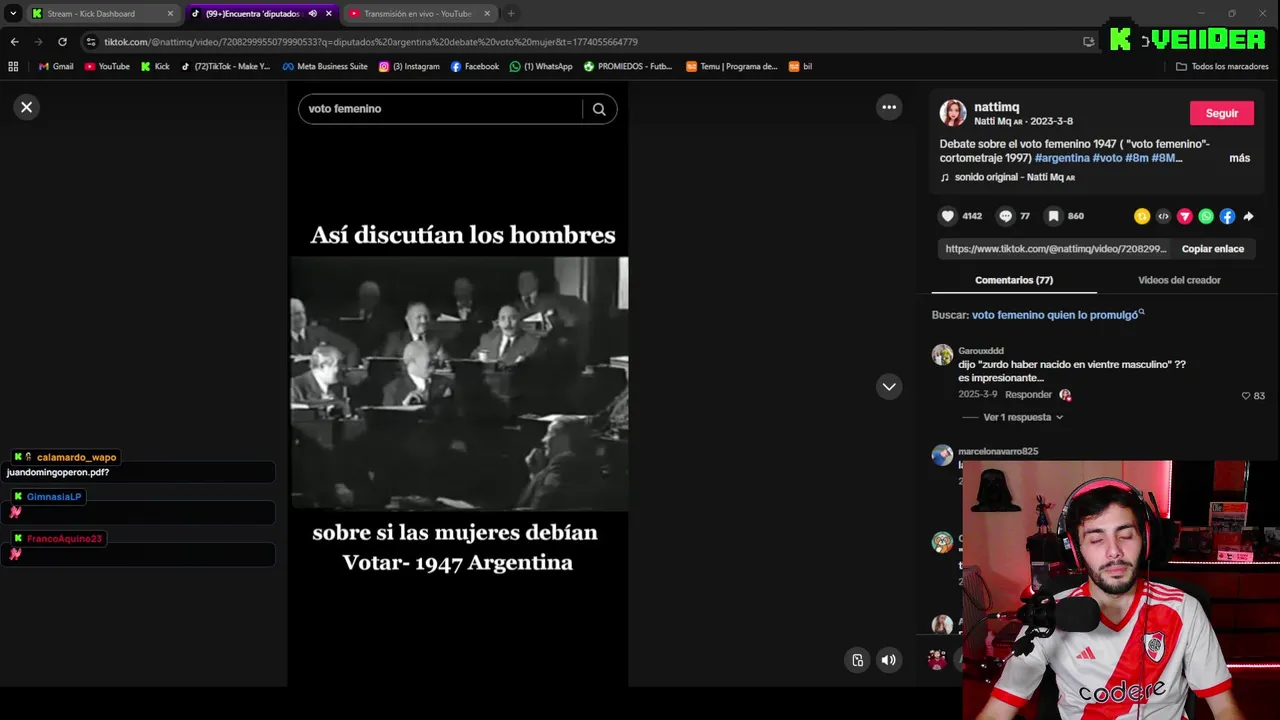Screen dimensions: 1280x720
Task: Open the #argentina hashtag
Action: [x=1062, y=158]
